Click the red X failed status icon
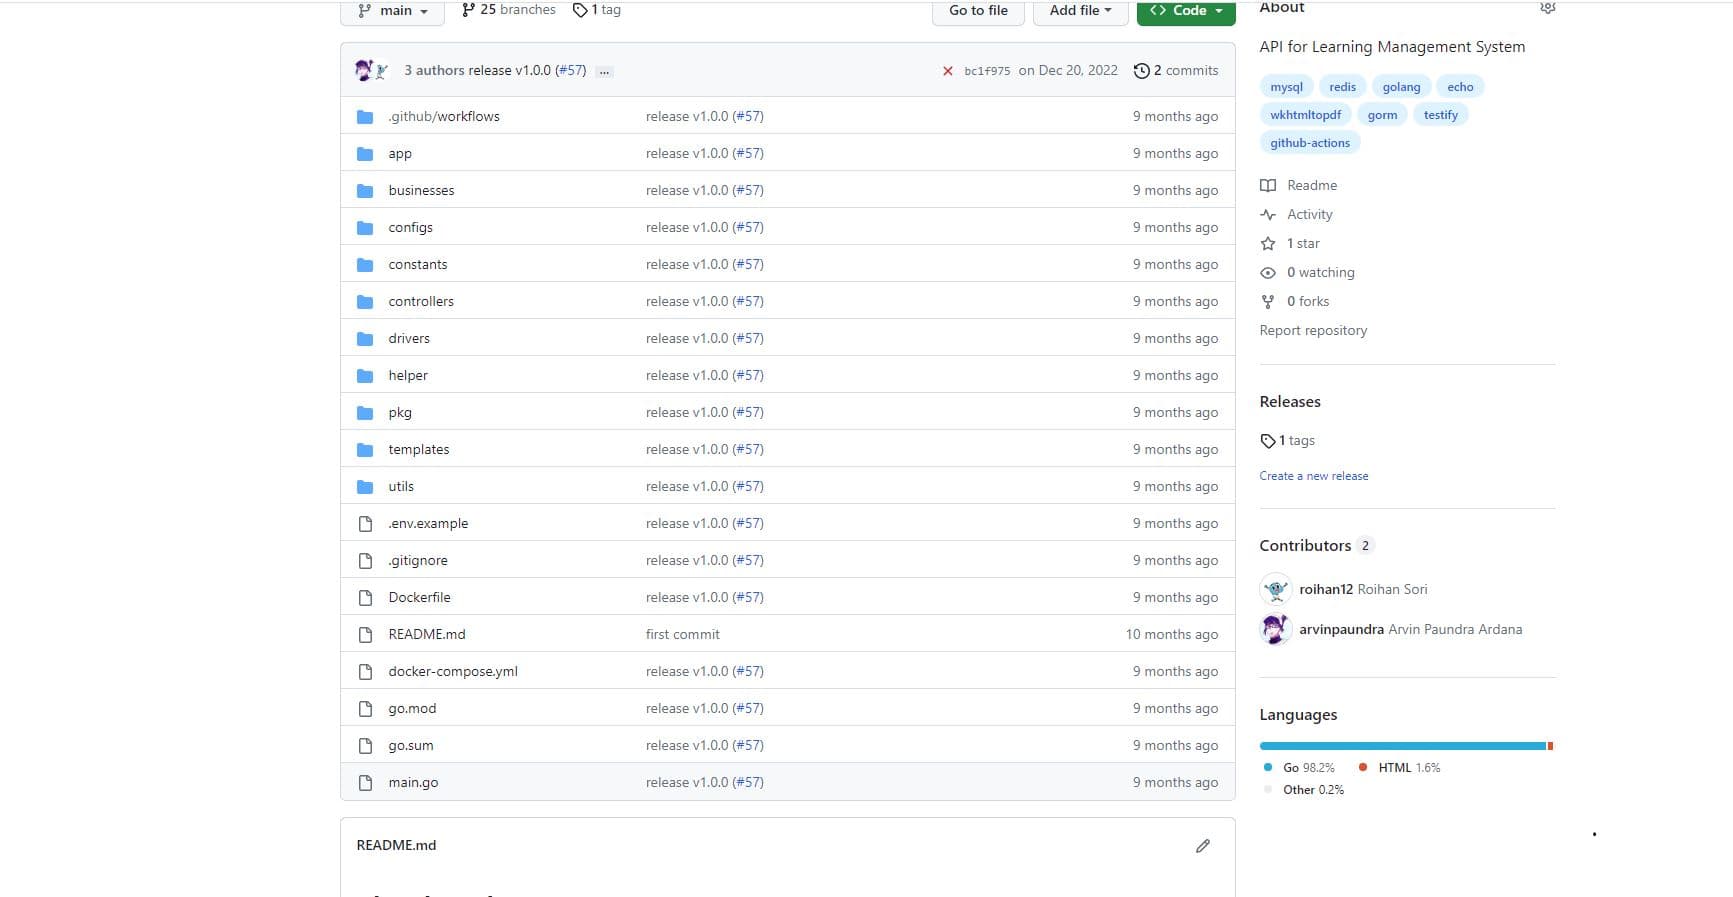Screen dimensions: 1733x897 tap(948, 71)
